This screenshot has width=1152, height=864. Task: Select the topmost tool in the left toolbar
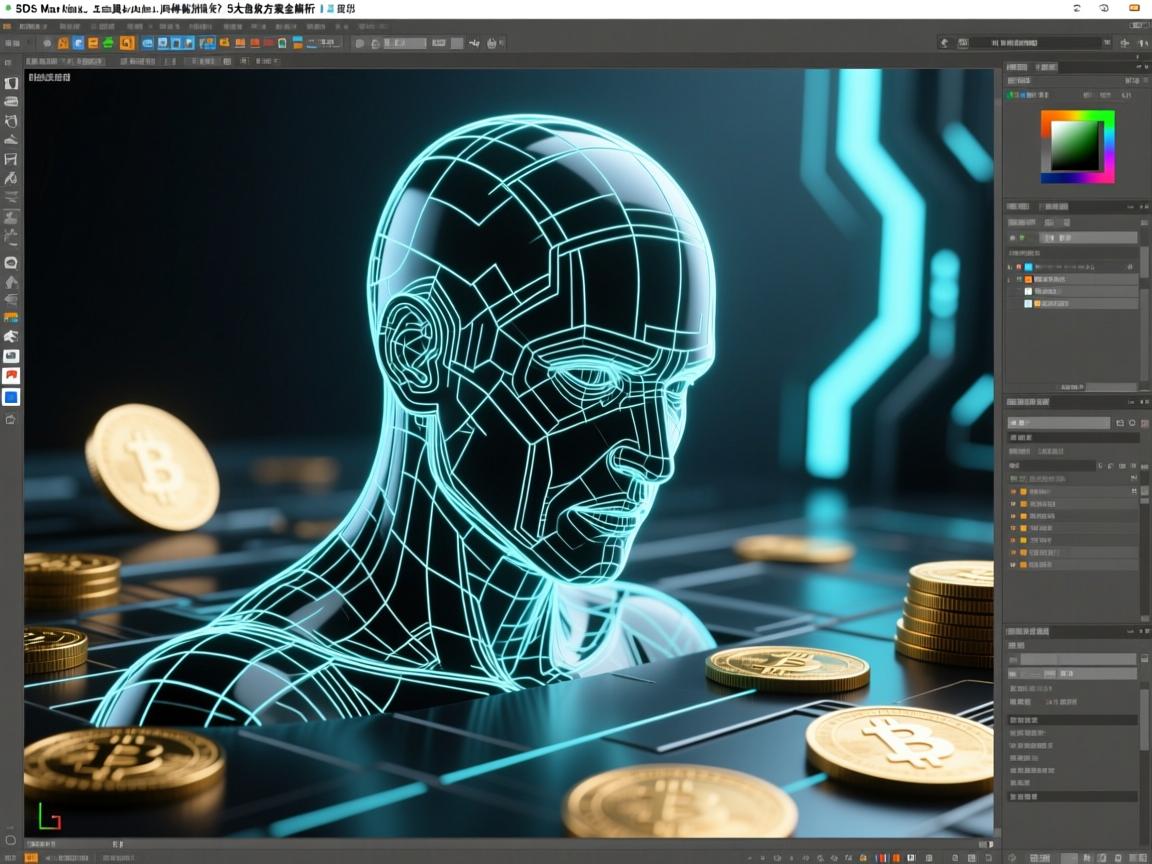11,84
